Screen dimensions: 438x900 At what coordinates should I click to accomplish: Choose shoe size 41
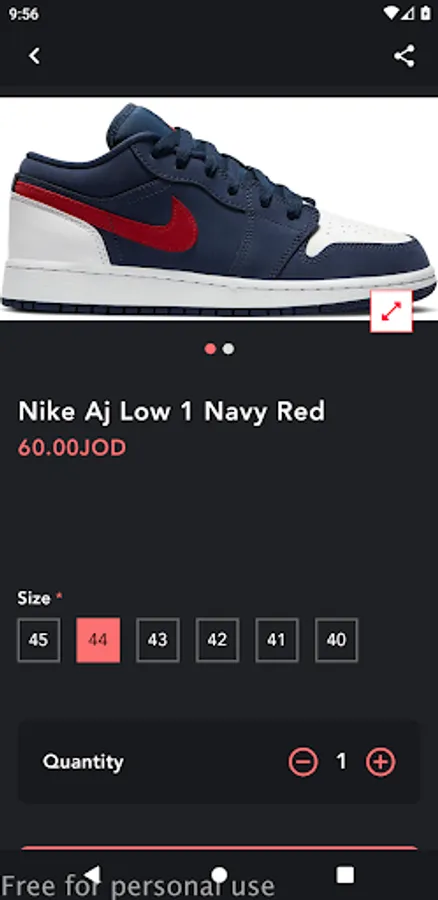coord(277,640)
